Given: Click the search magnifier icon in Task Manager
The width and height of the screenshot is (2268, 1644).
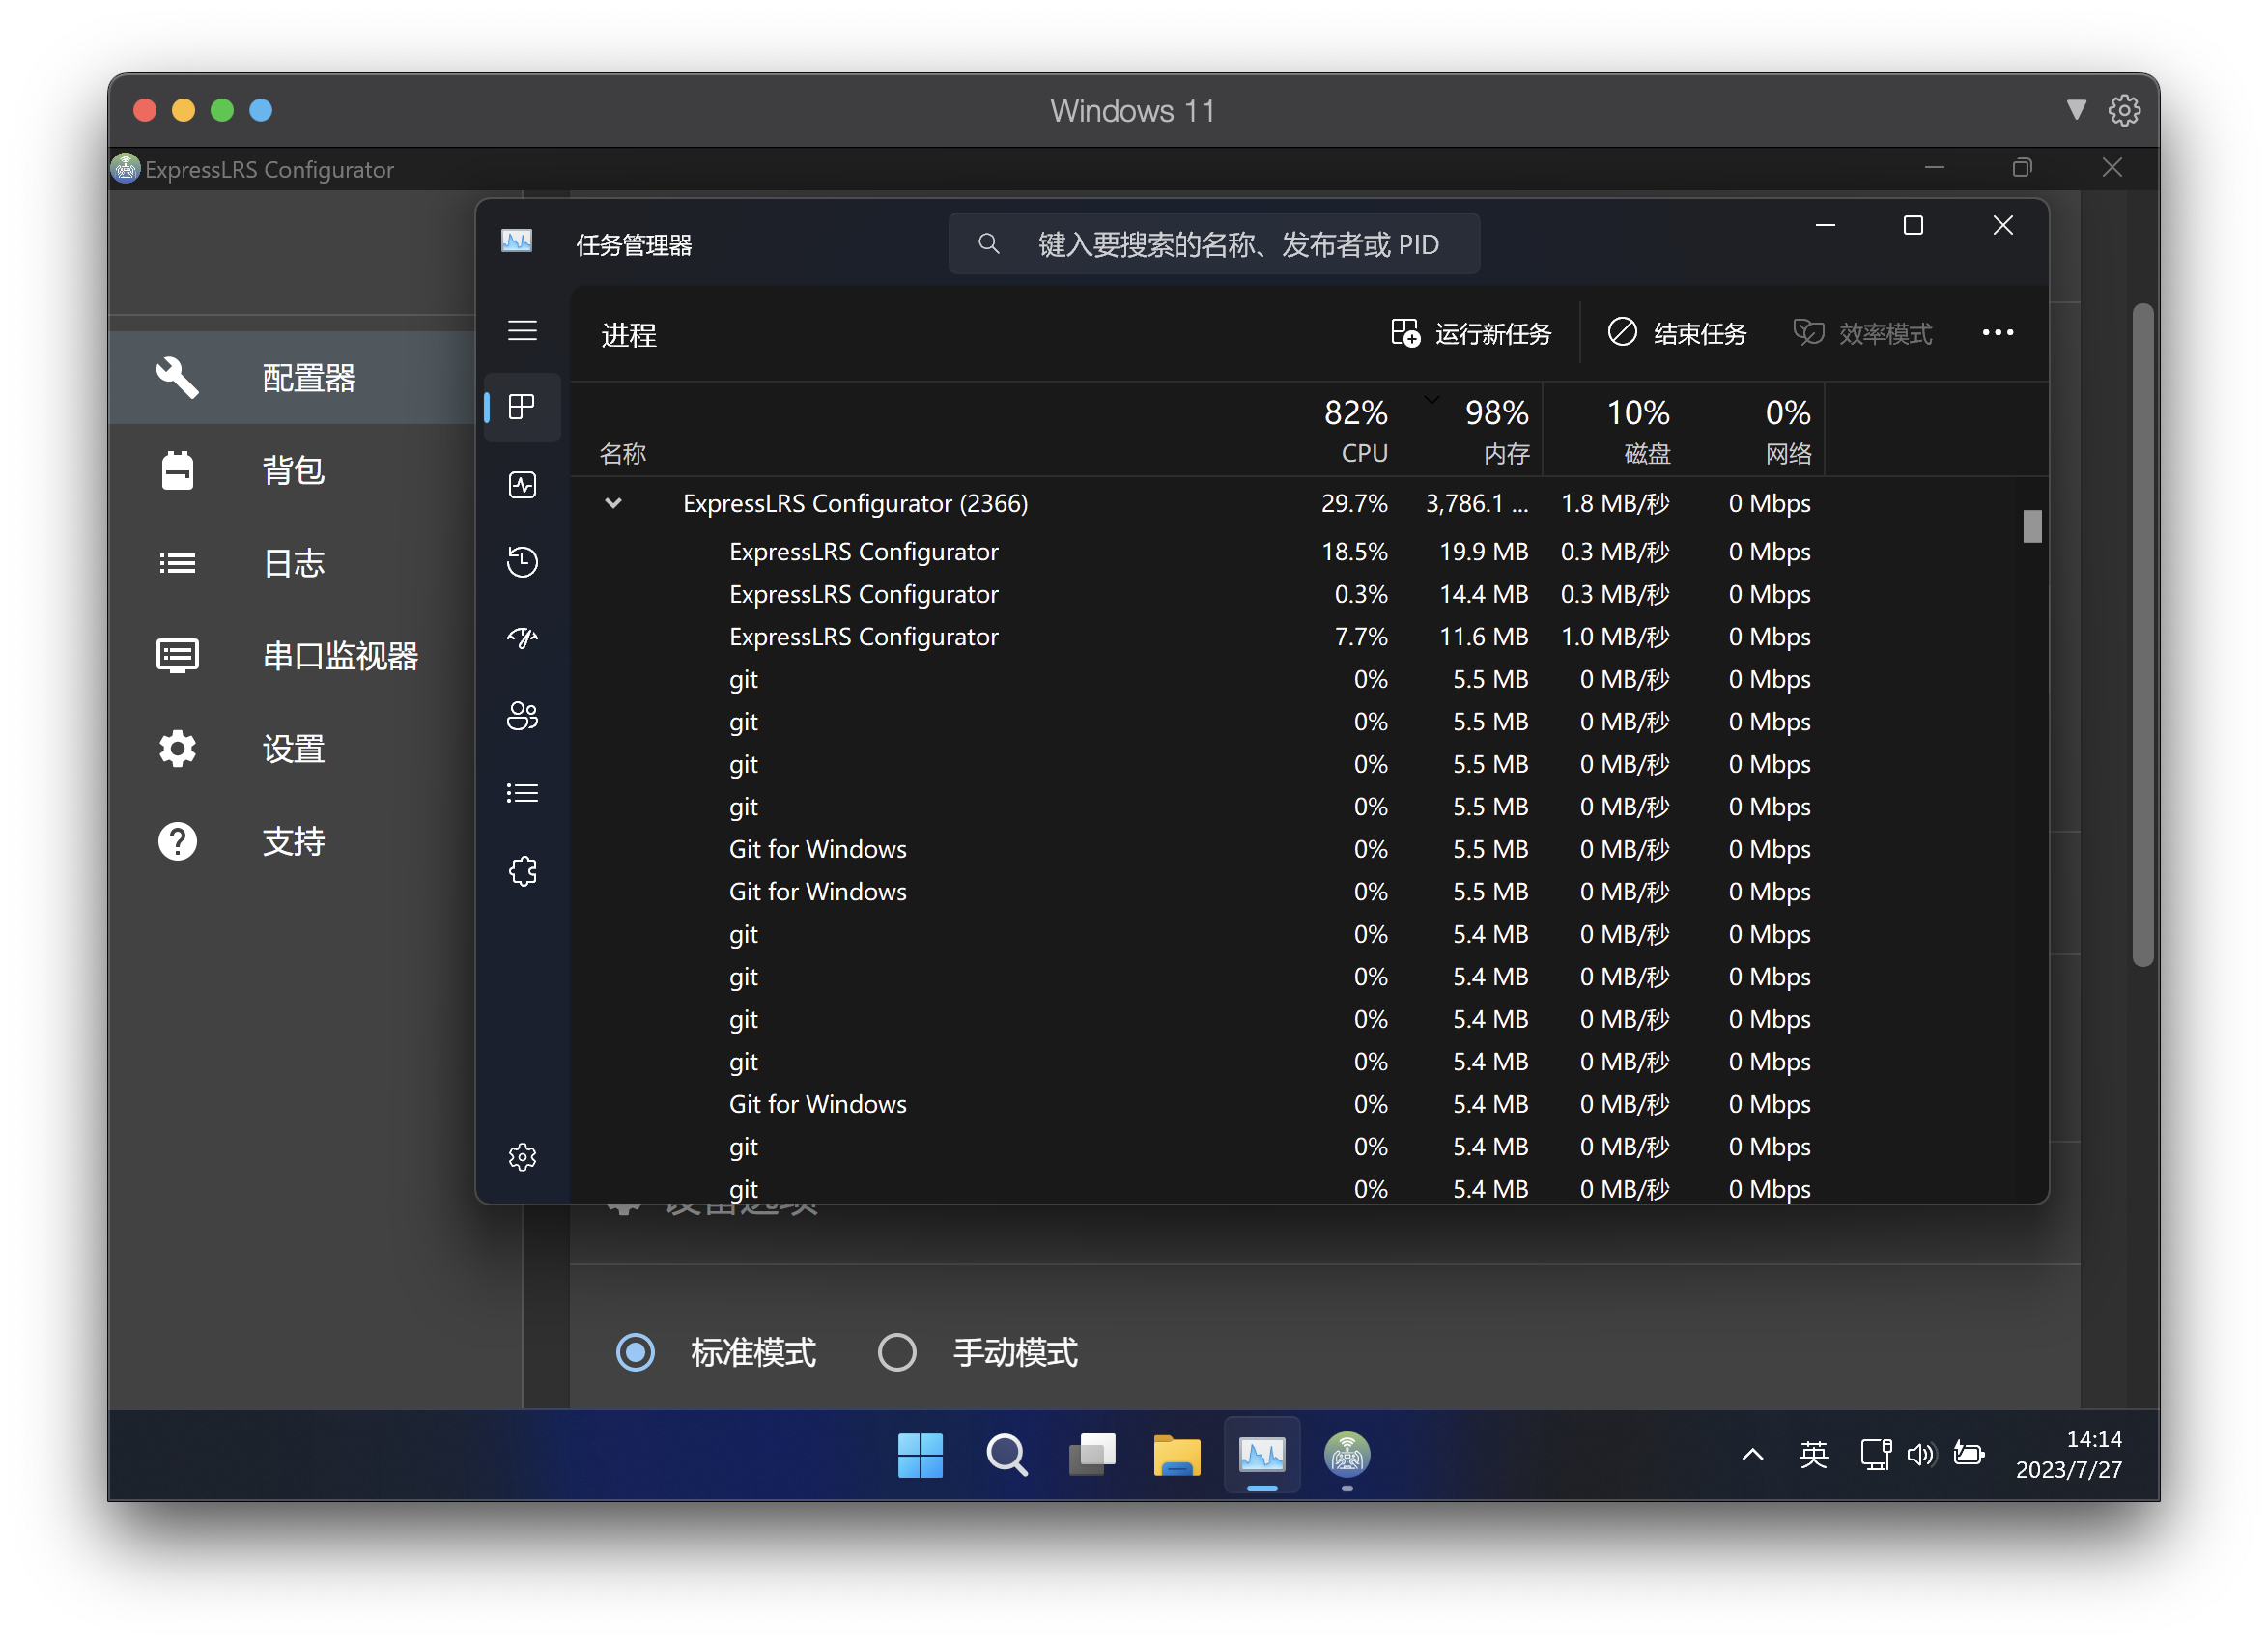Looking at the screenshot, I should (x=988, y=244).
